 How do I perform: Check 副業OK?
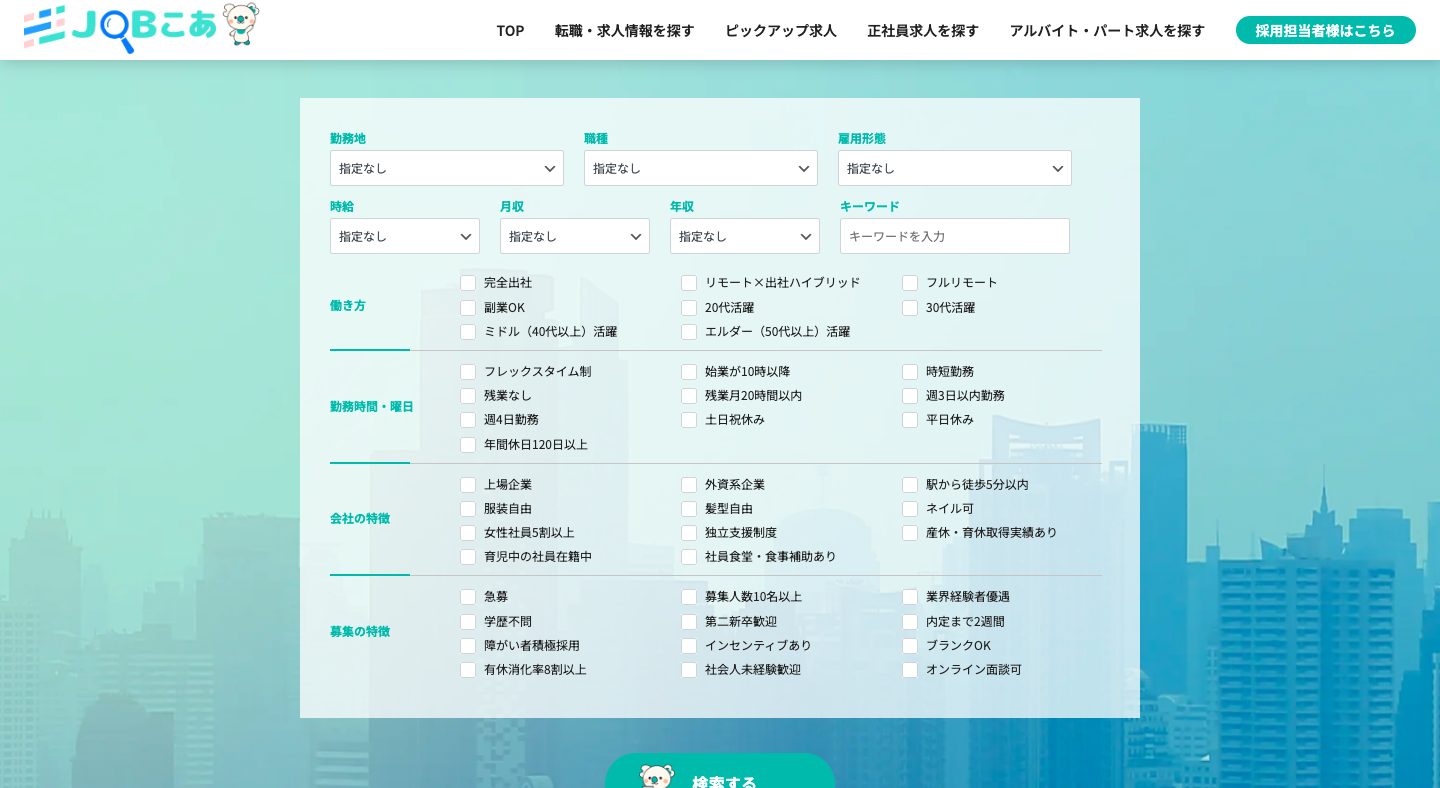(468, 308)
